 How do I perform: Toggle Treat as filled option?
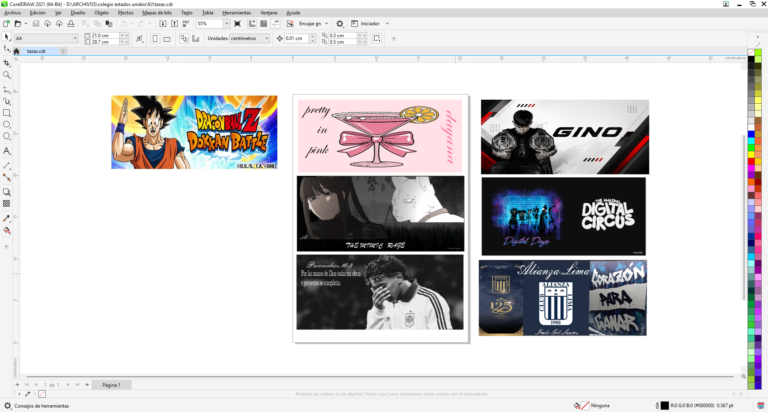click(x=377, y=38)
